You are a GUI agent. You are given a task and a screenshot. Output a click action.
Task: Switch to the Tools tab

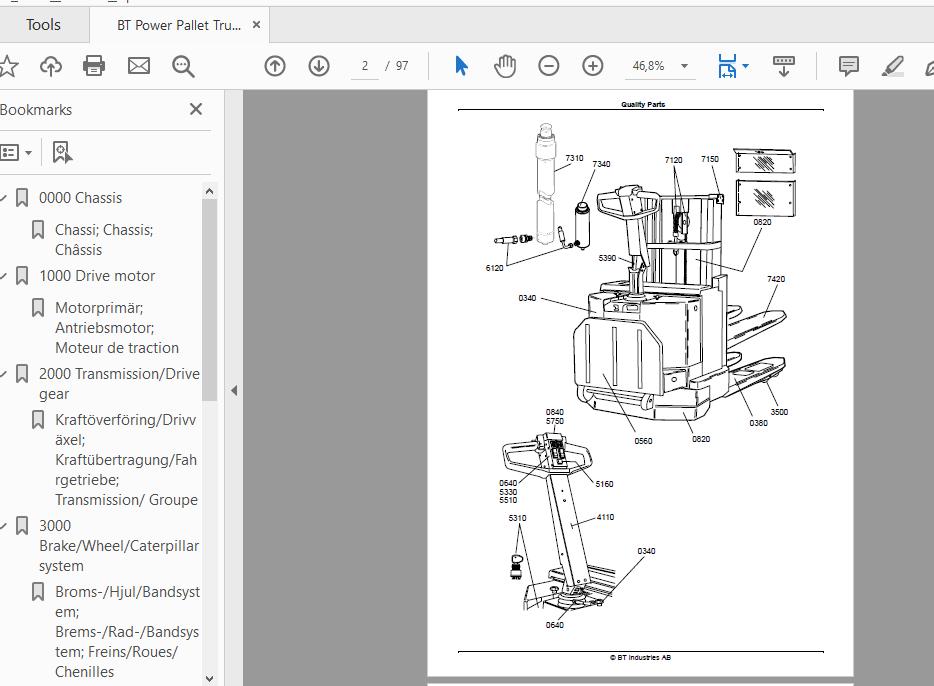(43, 25)
